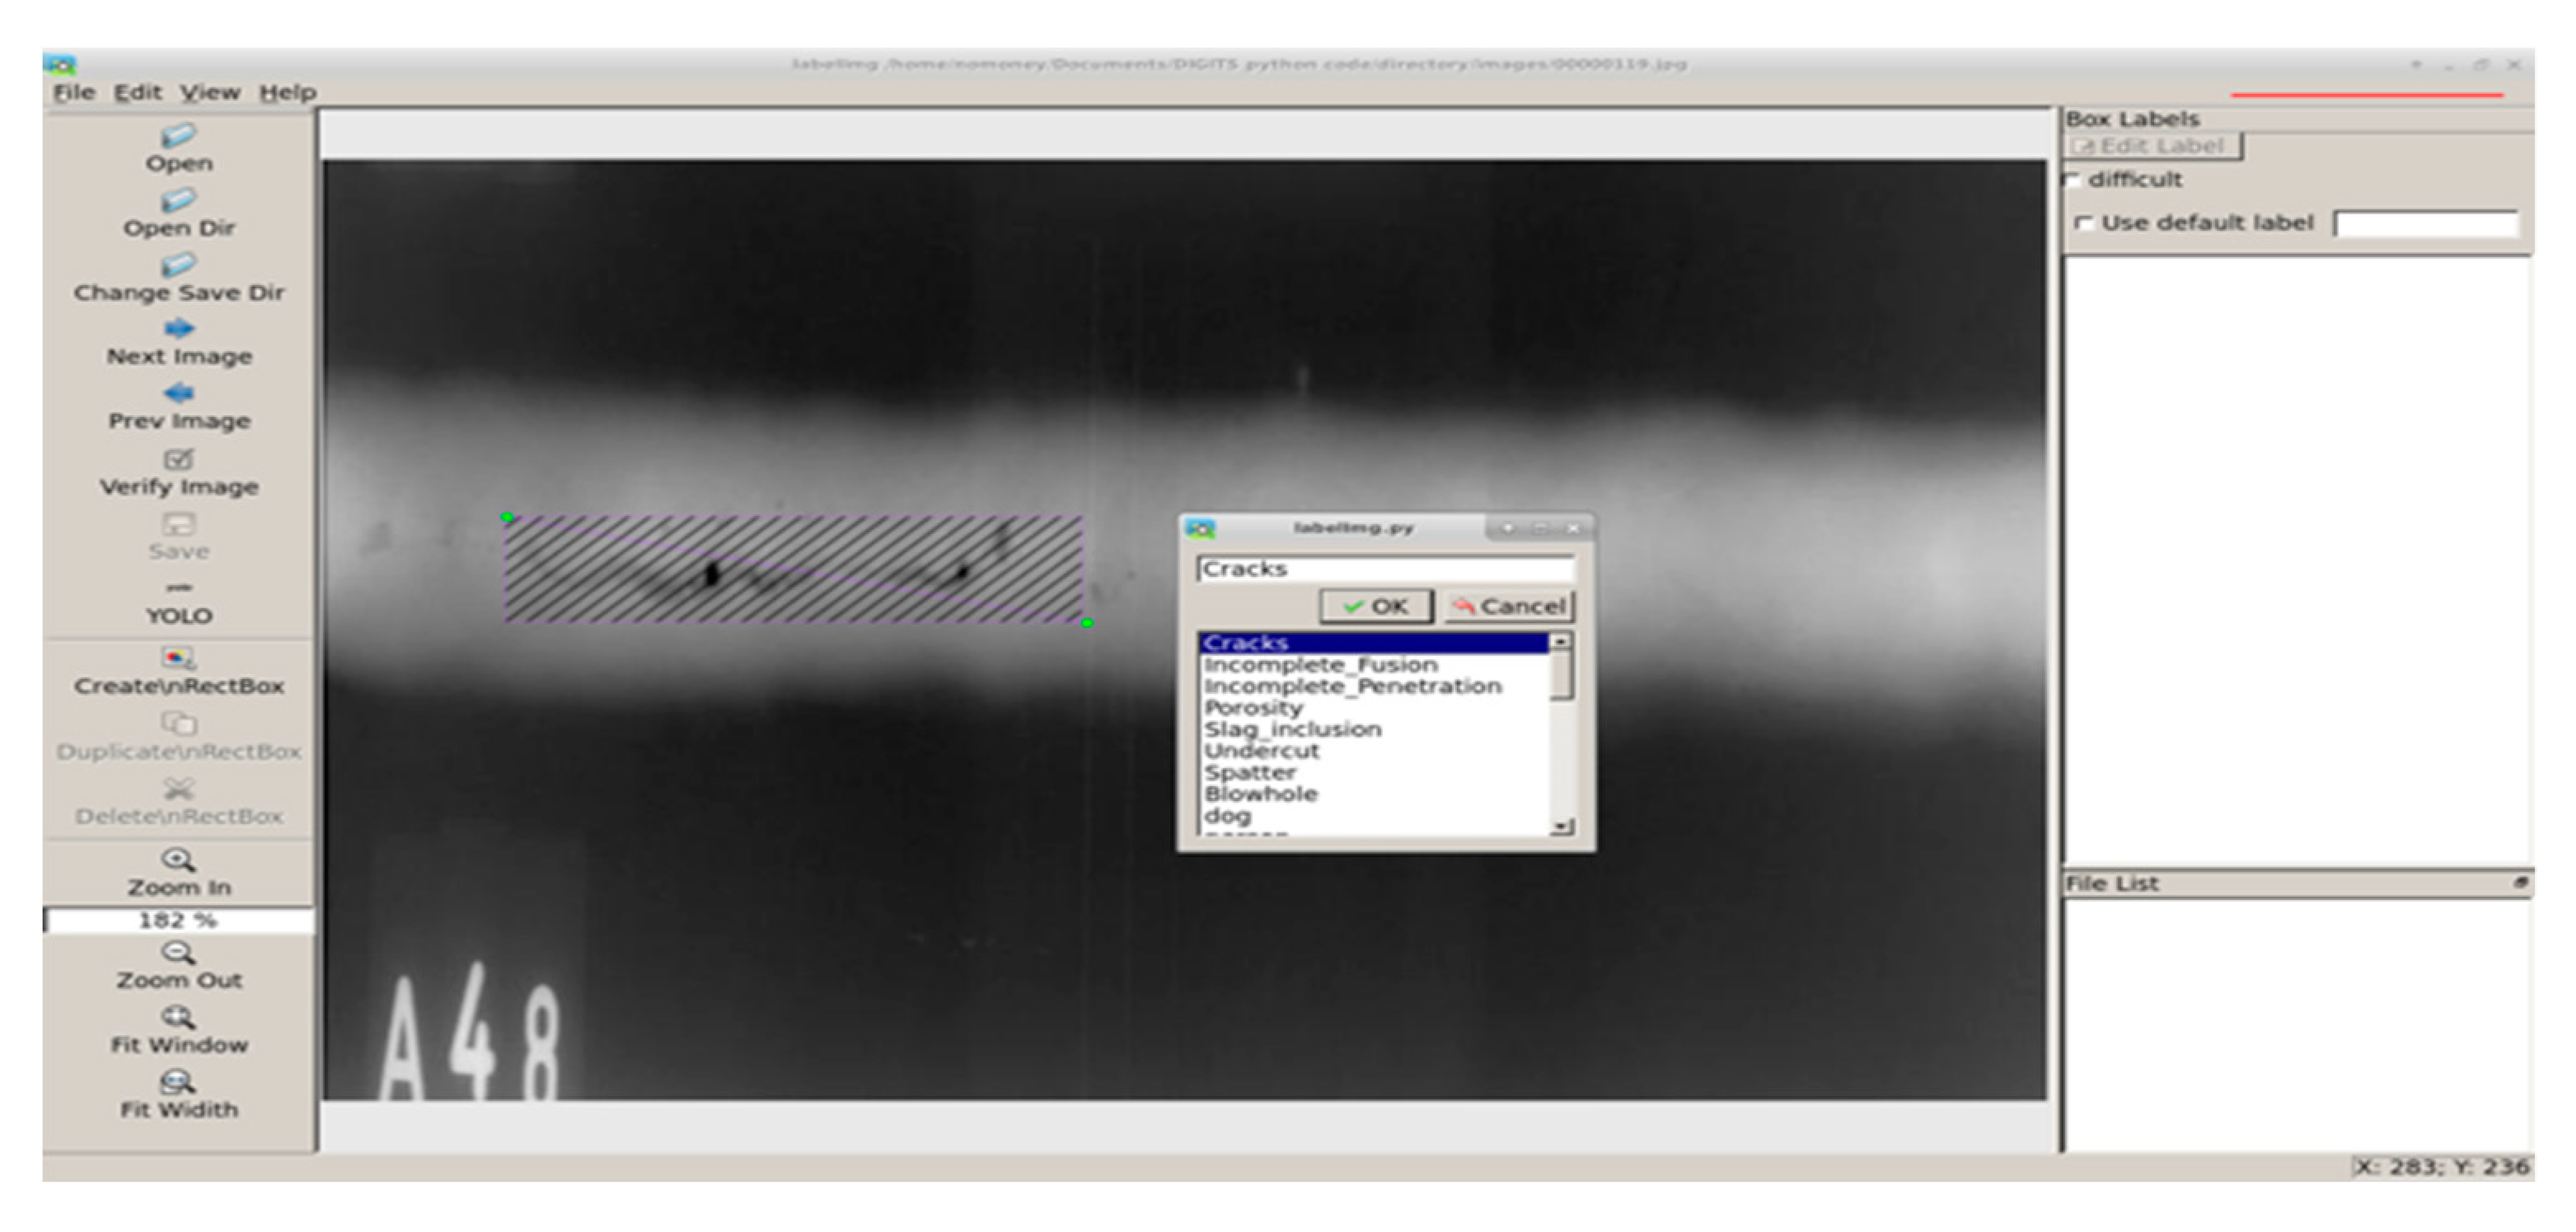This screenshot has width=2576, height=1232.
Task: Open the File menu
Action: (73, 91)
